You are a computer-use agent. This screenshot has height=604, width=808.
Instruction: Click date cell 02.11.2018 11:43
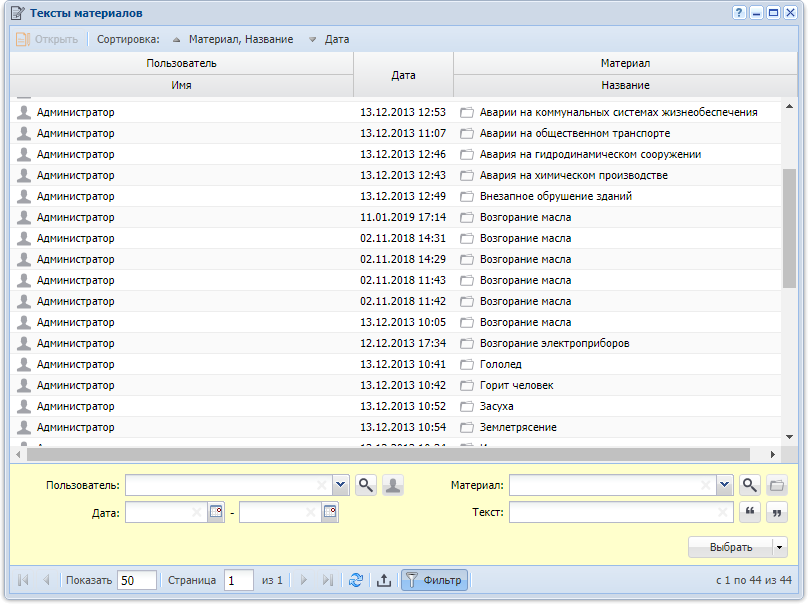[x=403, y=280]
